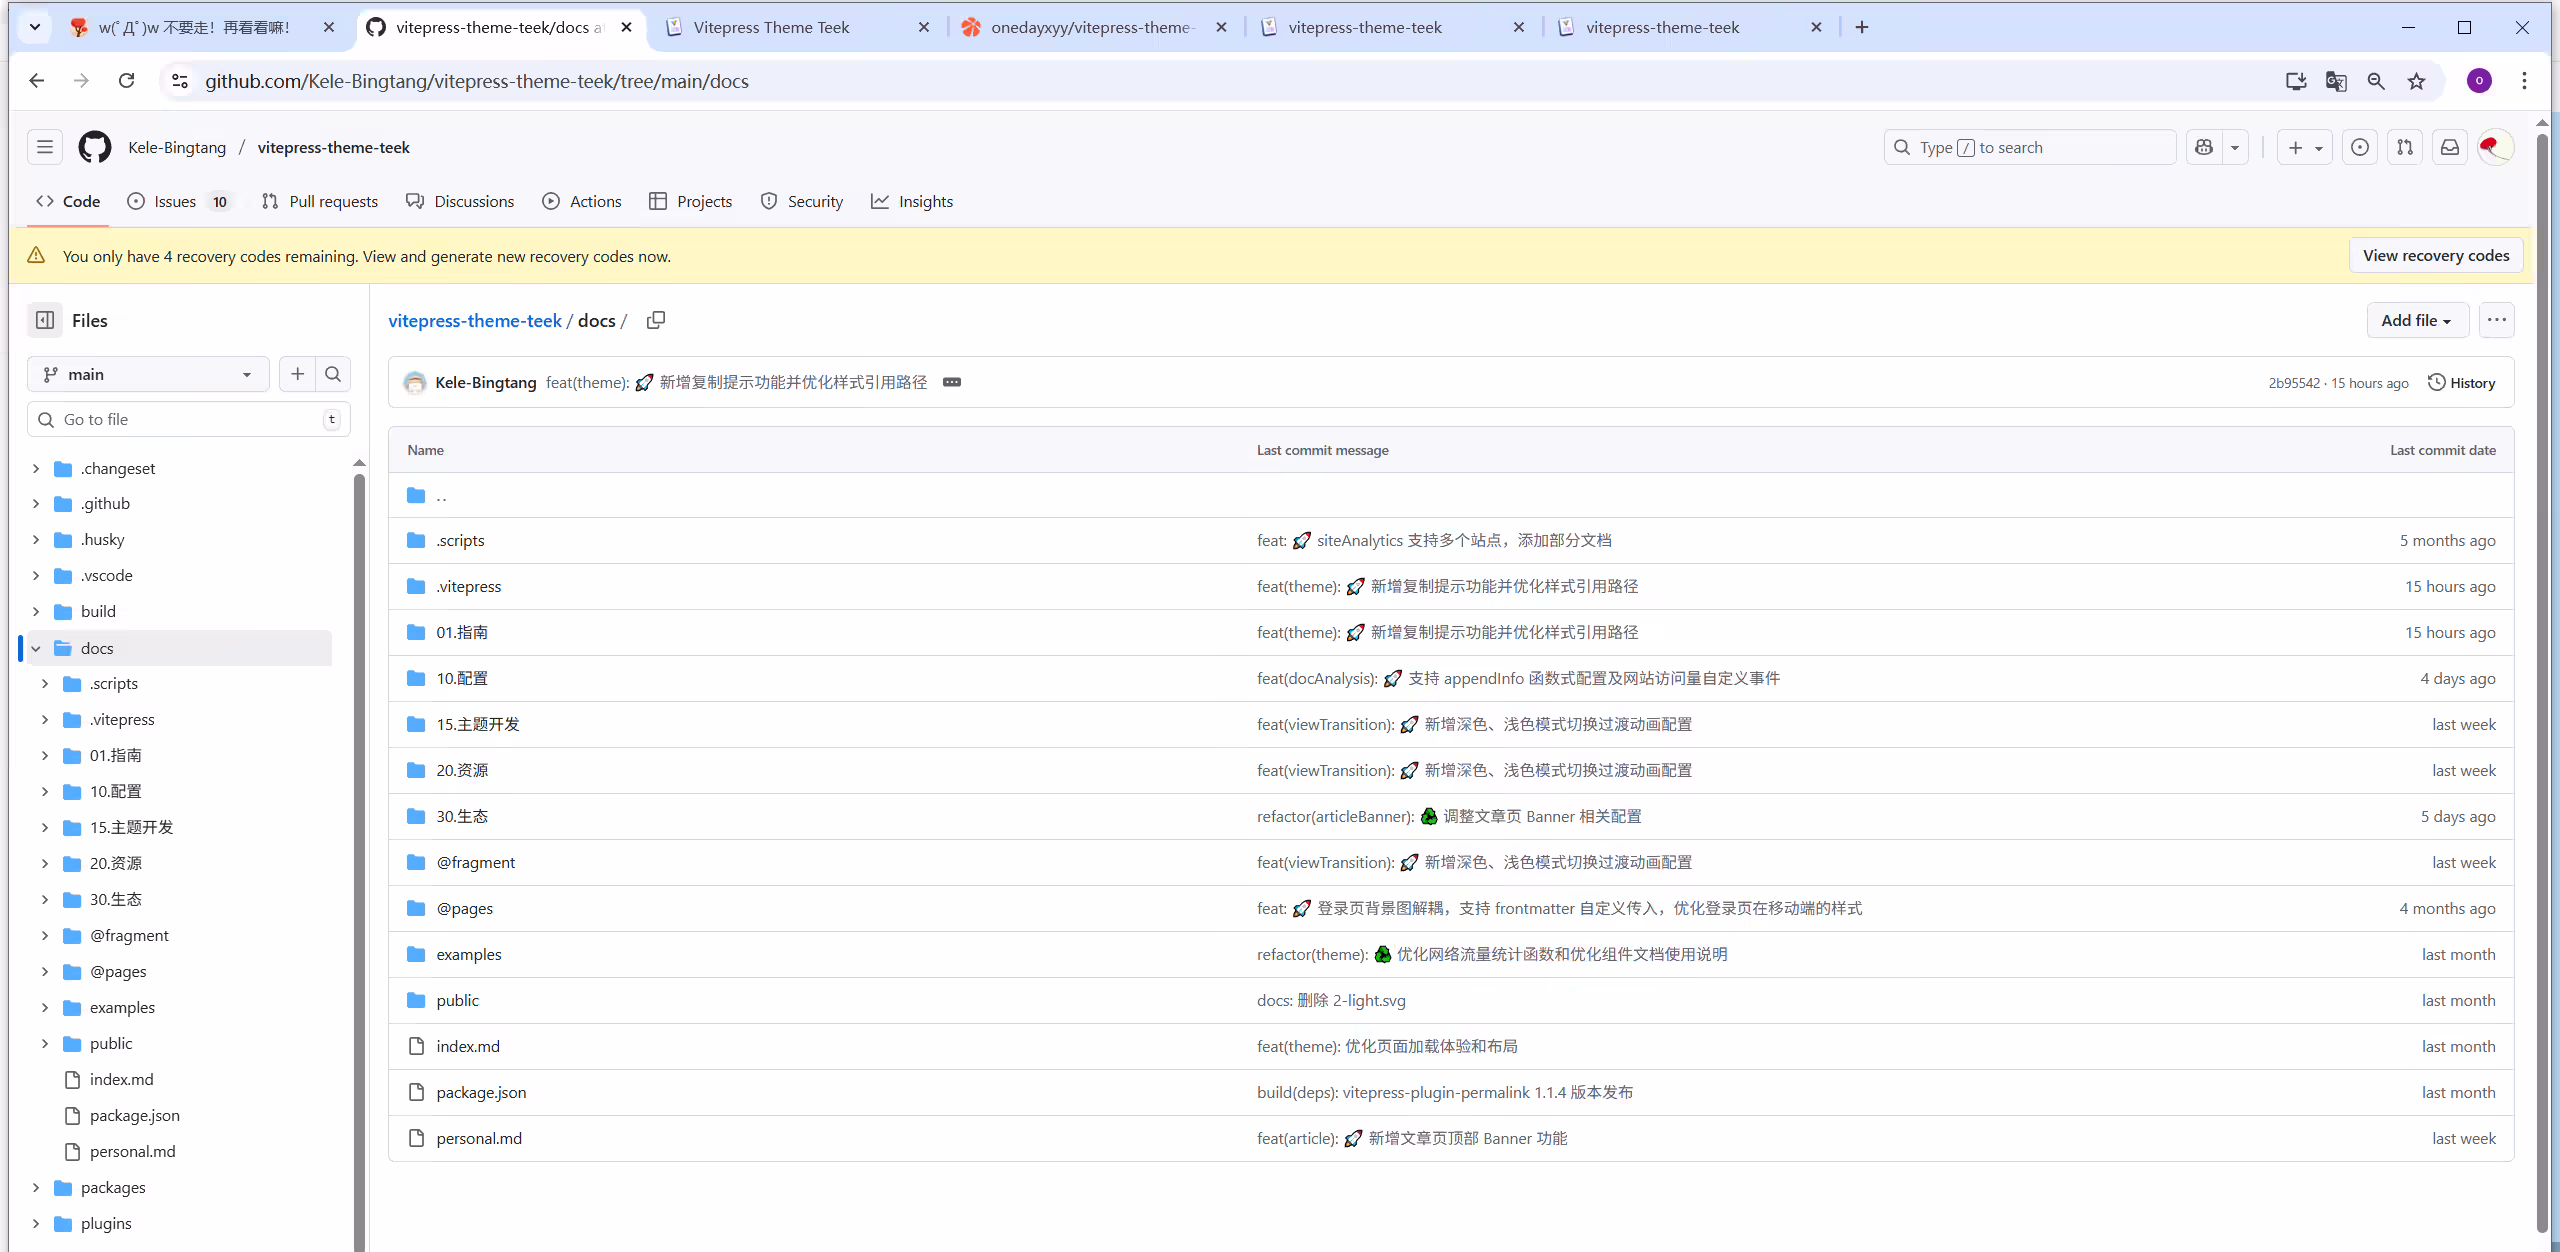Viewport: 2560px width, 1252px height.
Task: Open the personal.md file in the file list
Action: coord(479,1138)
